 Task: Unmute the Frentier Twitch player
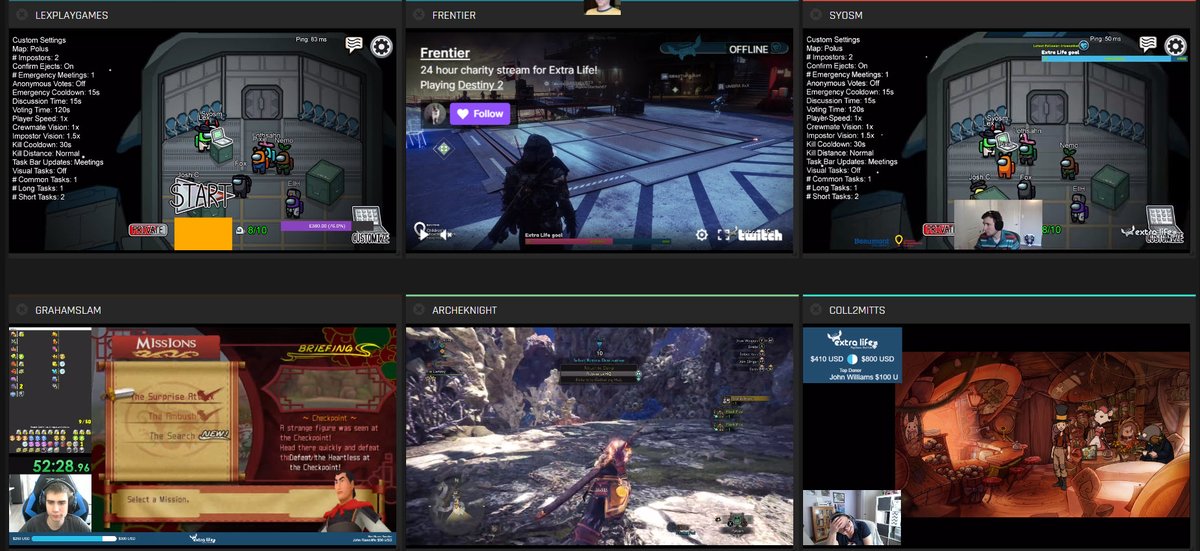click(446, 234)
